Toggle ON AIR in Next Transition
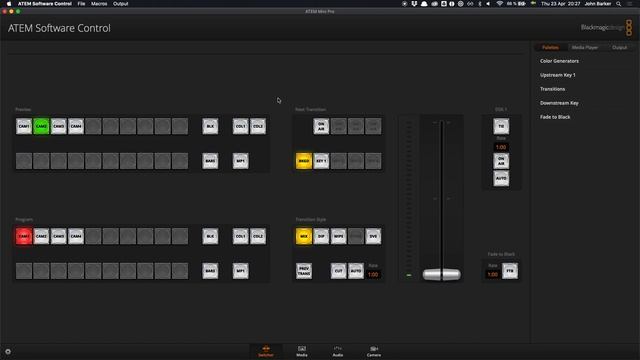This screenshot has height=360, width=640. click(x=321, y=126)
